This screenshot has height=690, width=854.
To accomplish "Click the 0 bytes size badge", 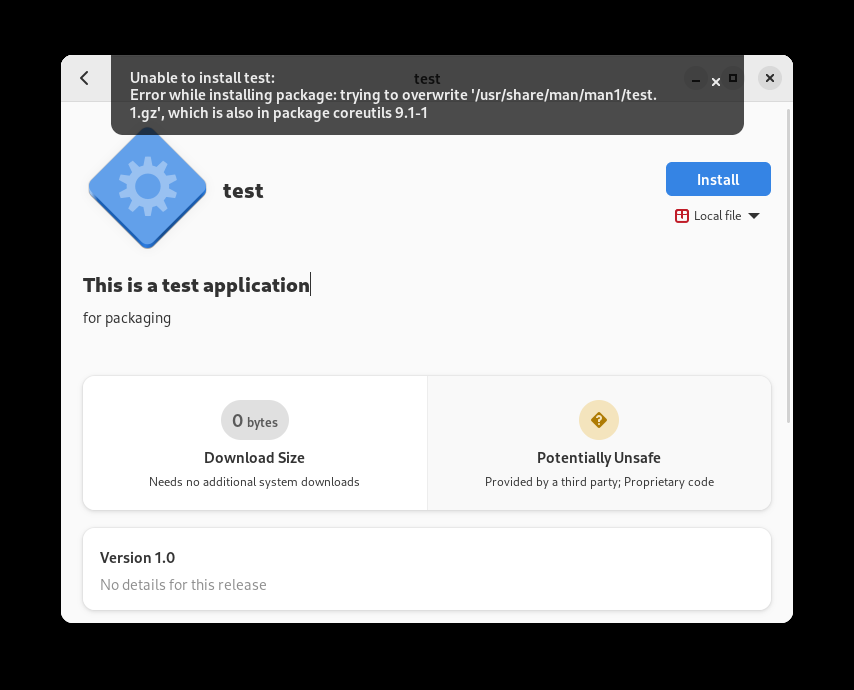I will point(255,421).
